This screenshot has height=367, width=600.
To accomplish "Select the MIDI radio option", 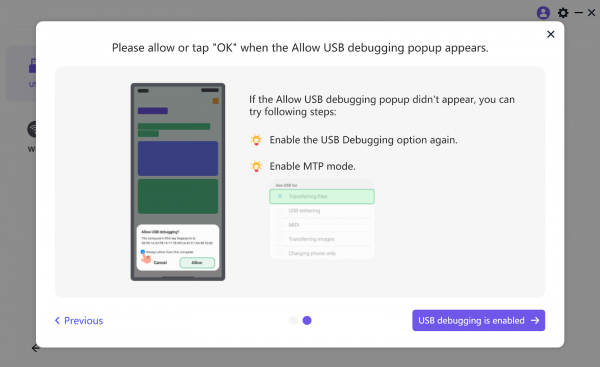I will coord(322,225).
